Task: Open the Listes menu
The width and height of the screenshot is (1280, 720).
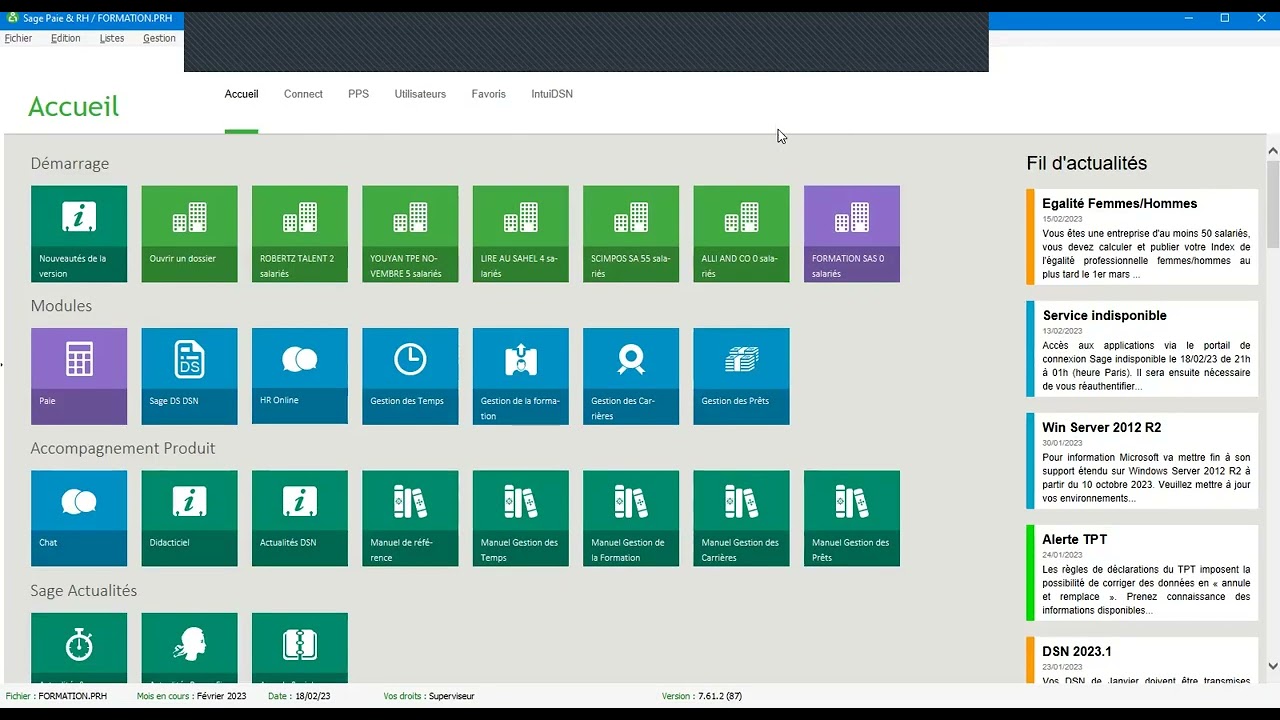Action: coord(112,38)
